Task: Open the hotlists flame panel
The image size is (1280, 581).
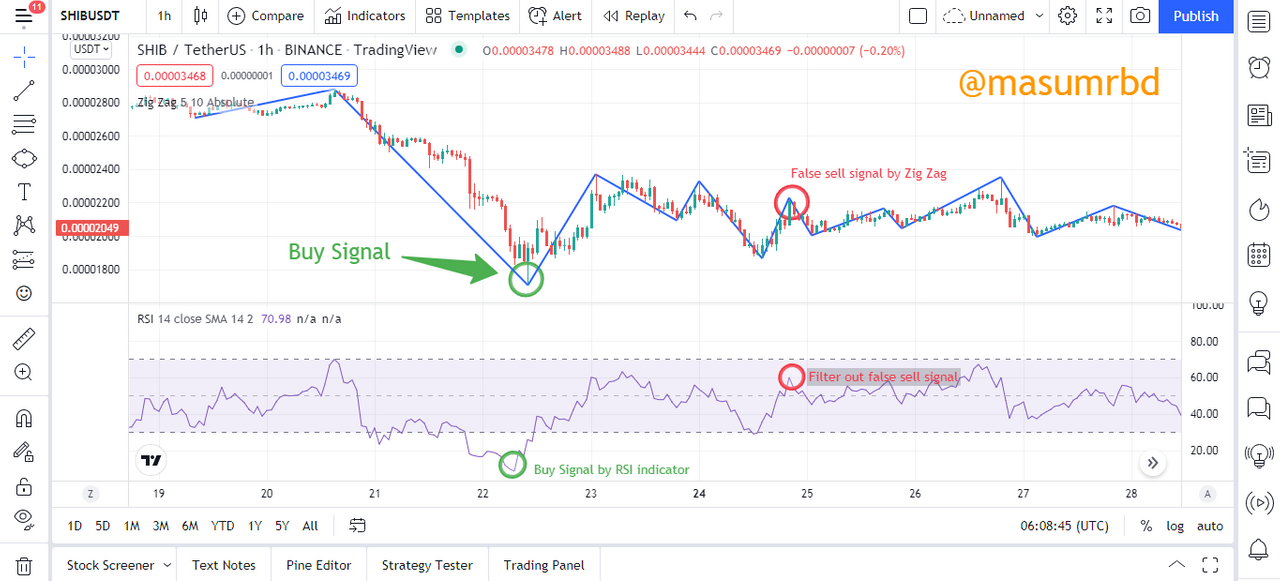Action: click(x=1260, y=208)
